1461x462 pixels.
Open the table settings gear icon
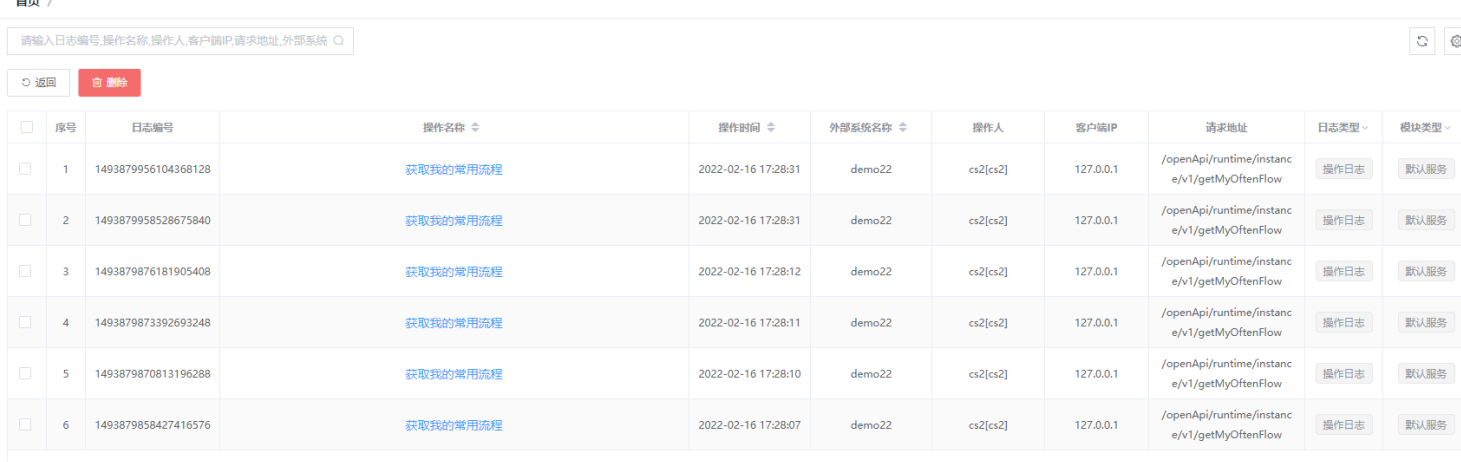[x=1454, y=41]
